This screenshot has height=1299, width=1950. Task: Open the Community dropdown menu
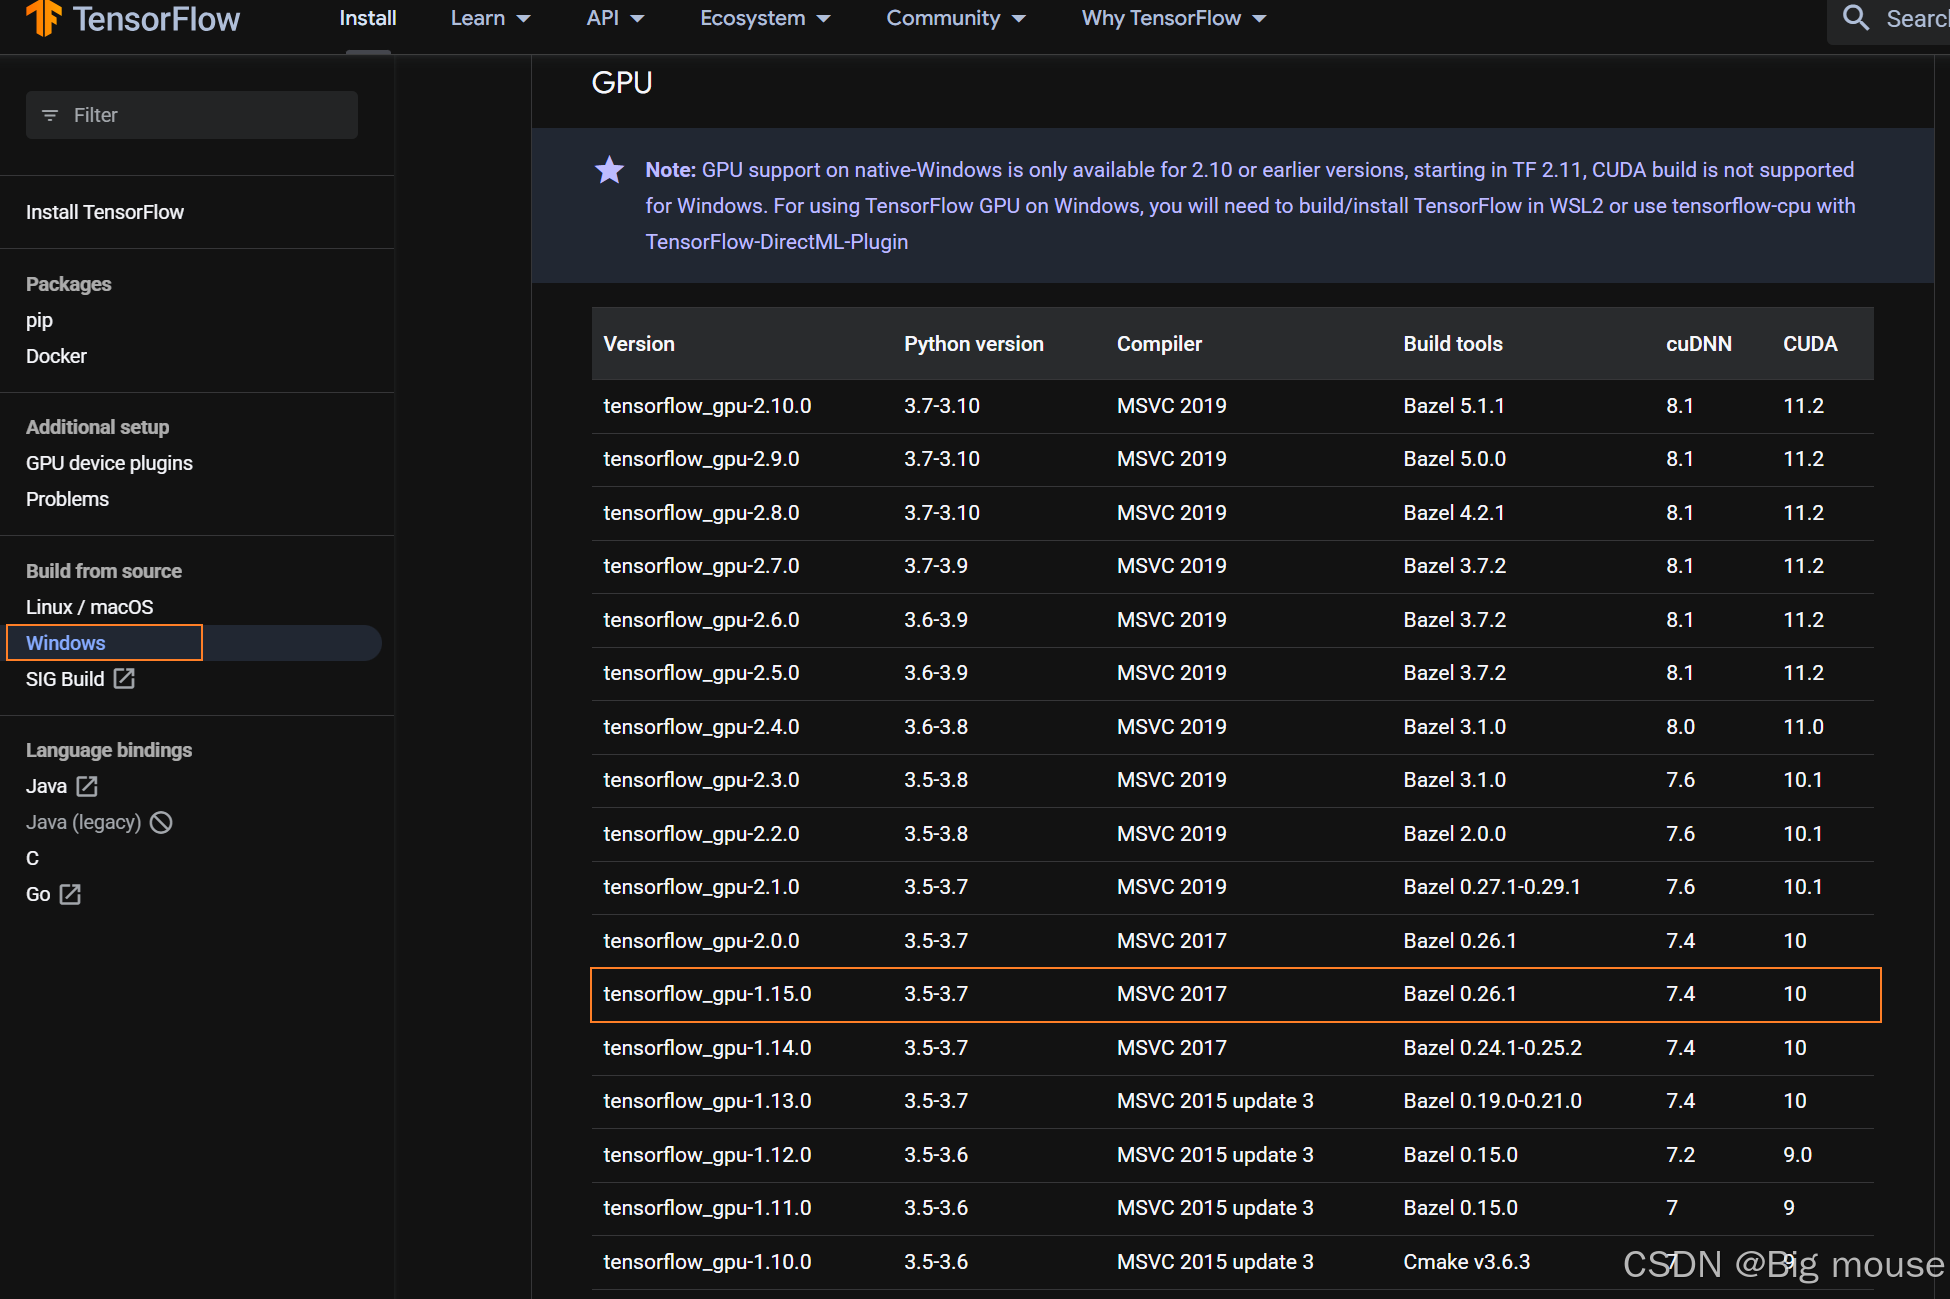pyautogui.click(x=955, y=18)
